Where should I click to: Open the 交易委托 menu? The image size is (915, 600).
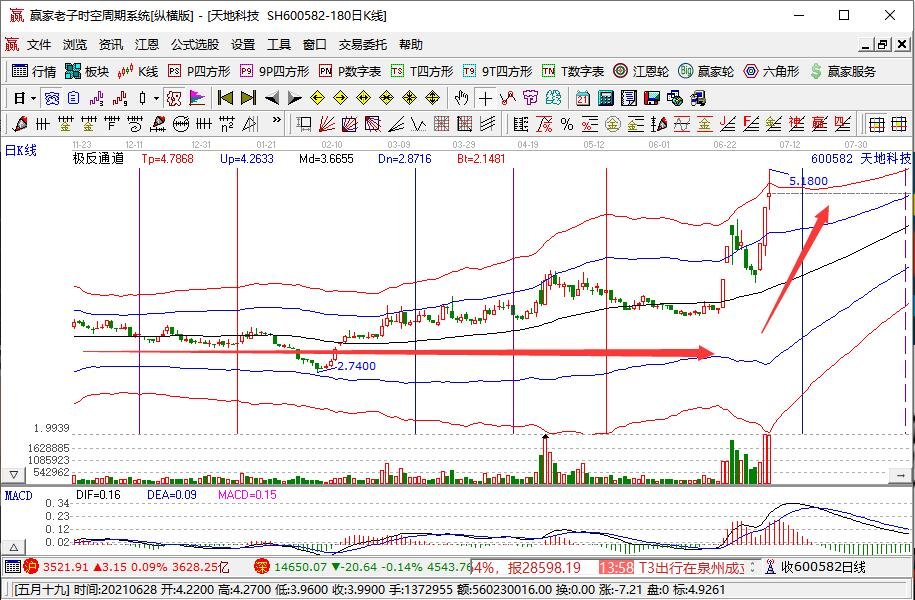tap(362, 45)
